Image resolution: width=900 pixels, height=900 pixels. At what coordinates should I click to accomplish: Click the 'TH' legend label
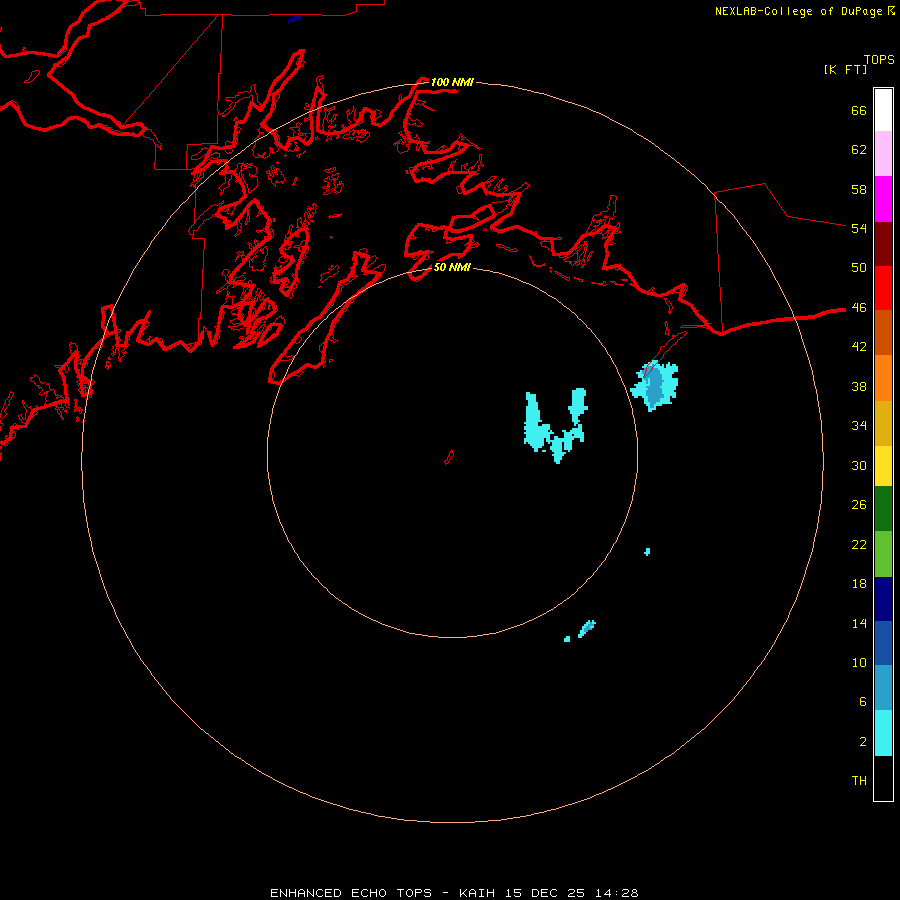pos(859,781)
